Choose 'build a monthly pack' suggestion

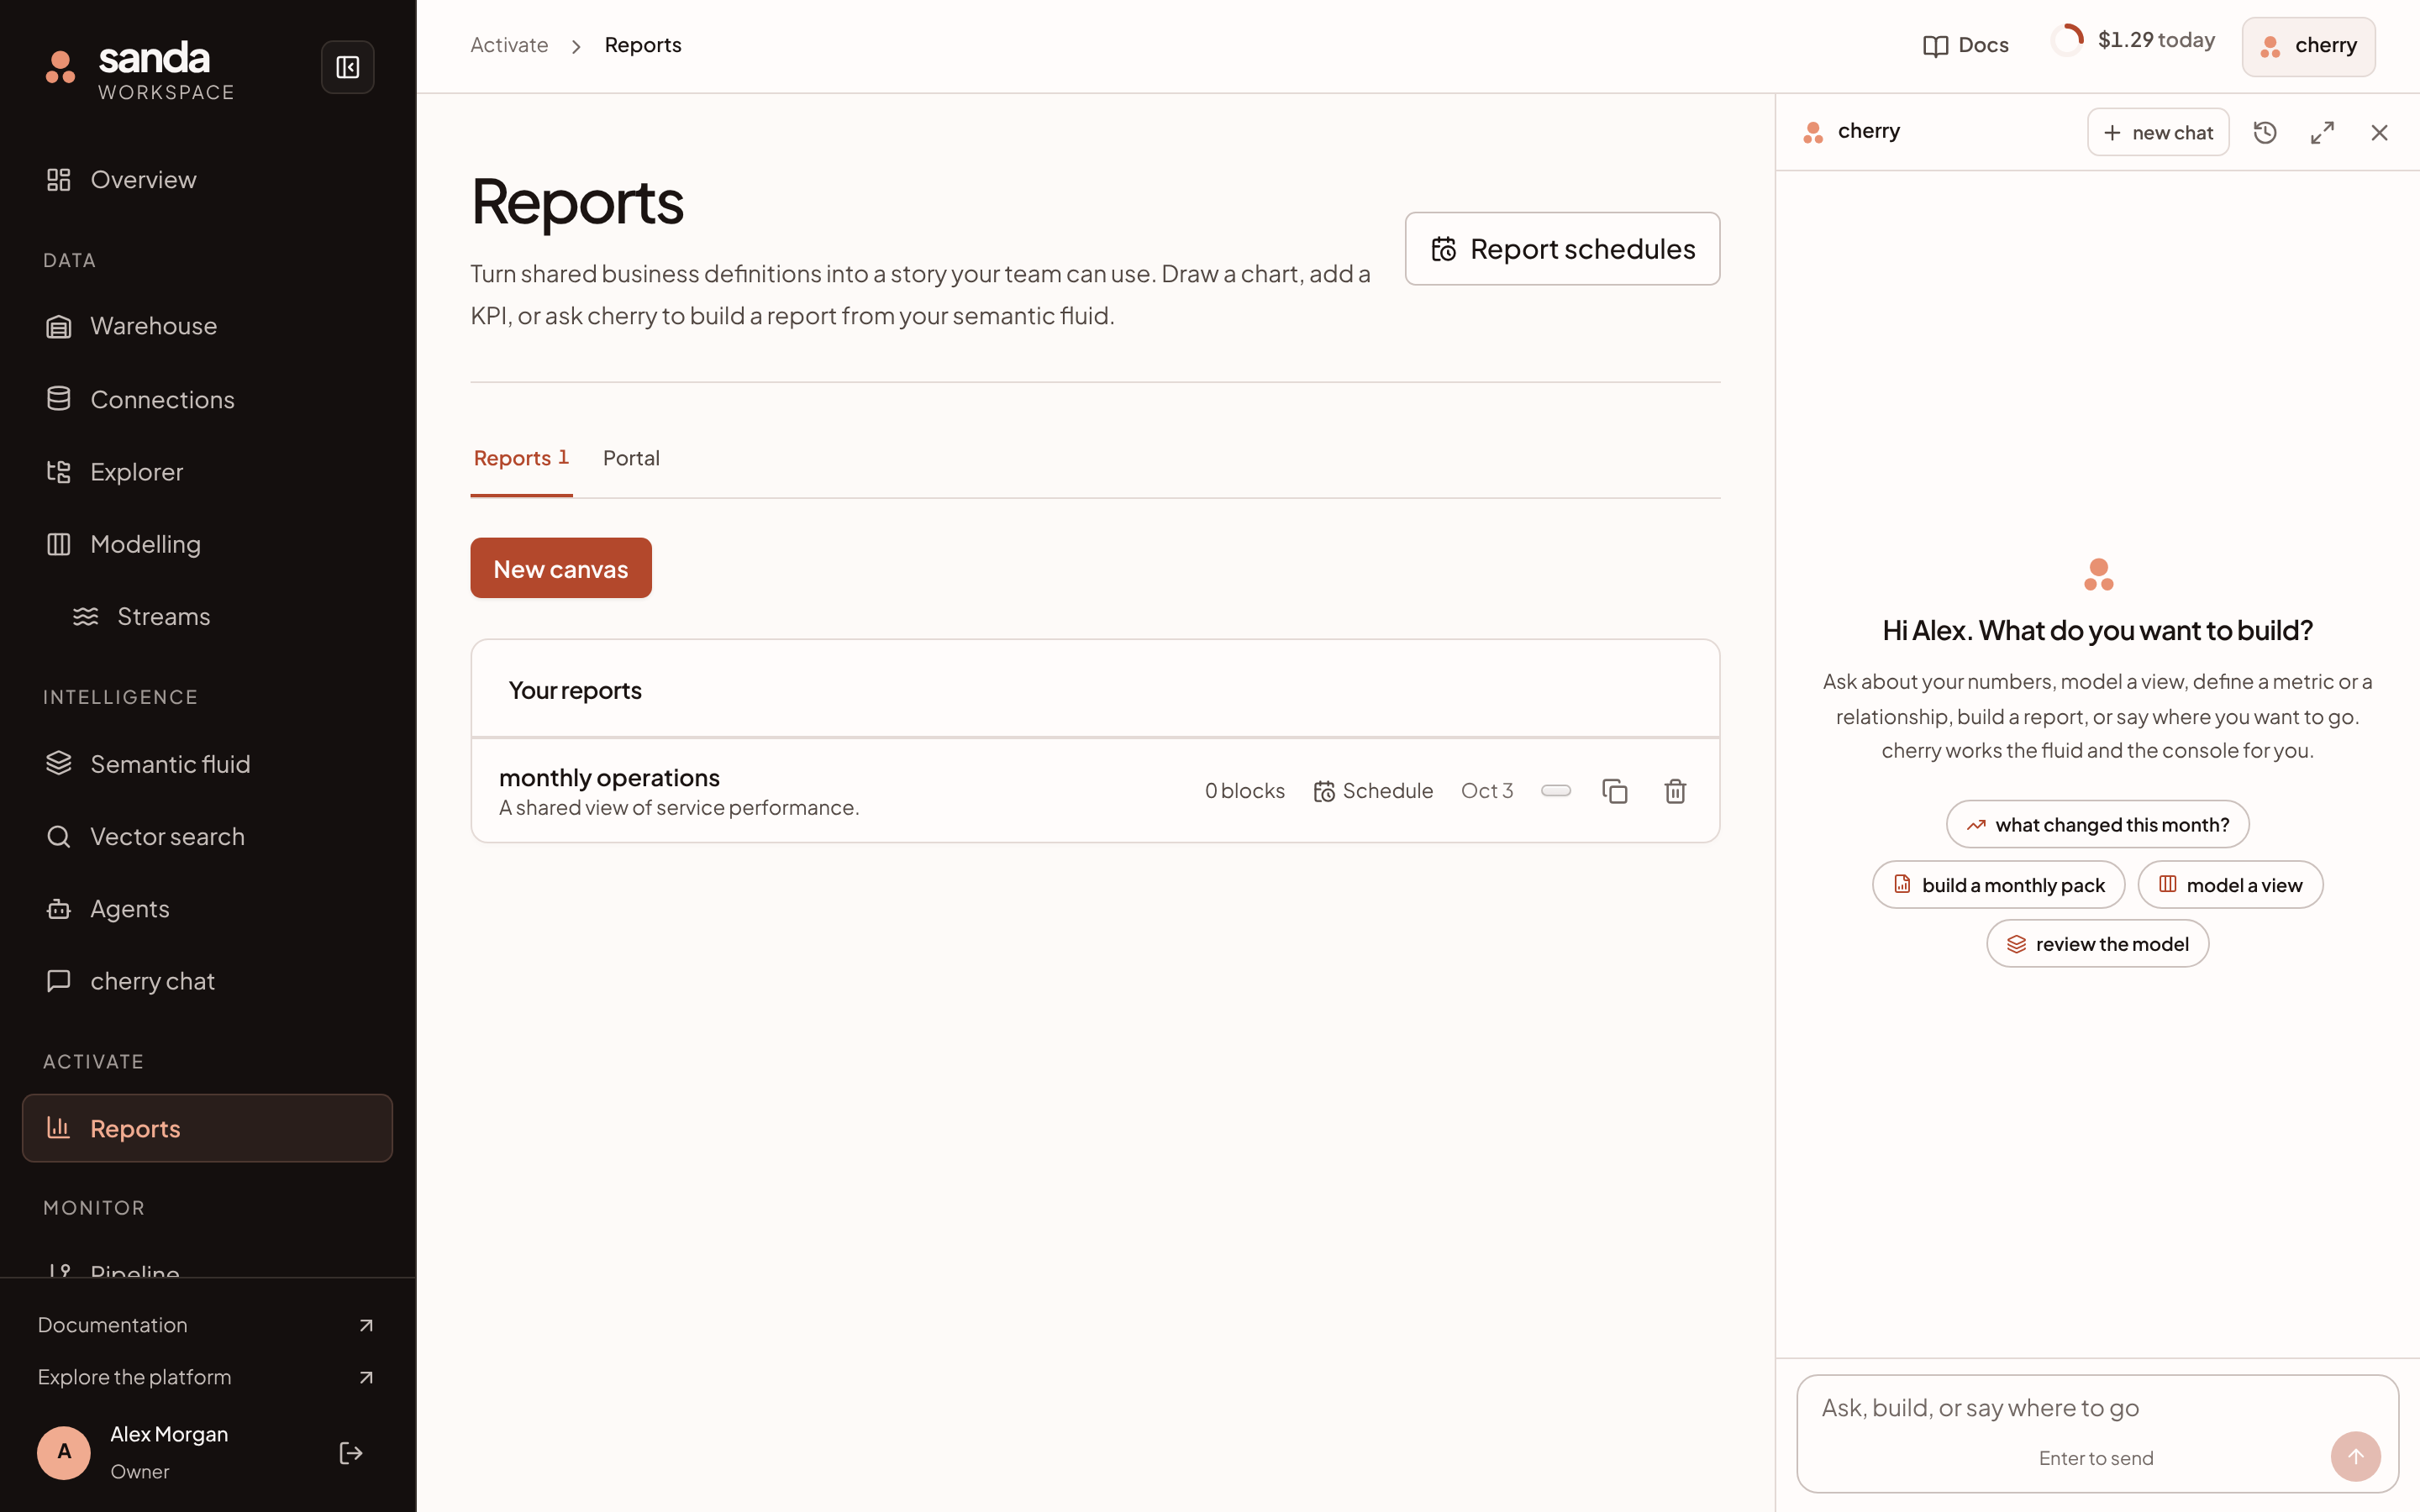[1998, 885]
